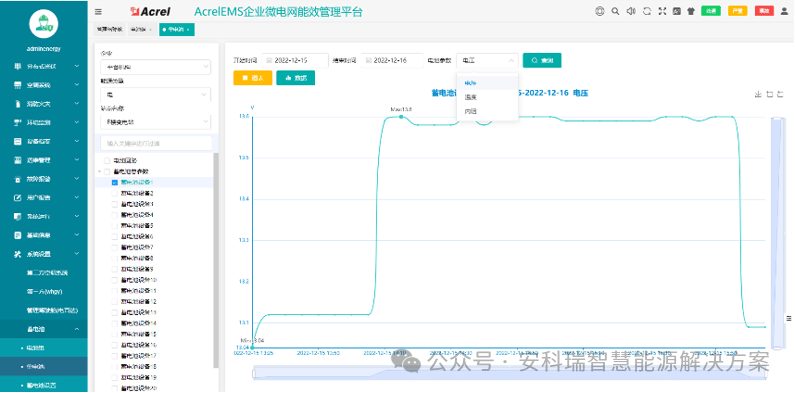Select 内阻 from the parameter dropdown list

pyautogui.click(x=487, y=111)
